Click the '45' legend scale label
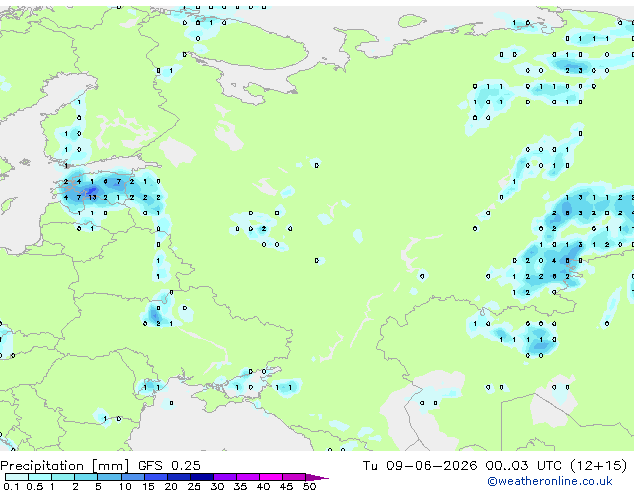 pos(287,486)
